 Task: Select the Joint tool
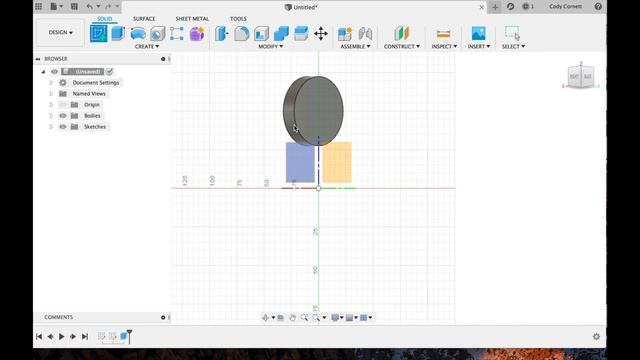(365, 34)
